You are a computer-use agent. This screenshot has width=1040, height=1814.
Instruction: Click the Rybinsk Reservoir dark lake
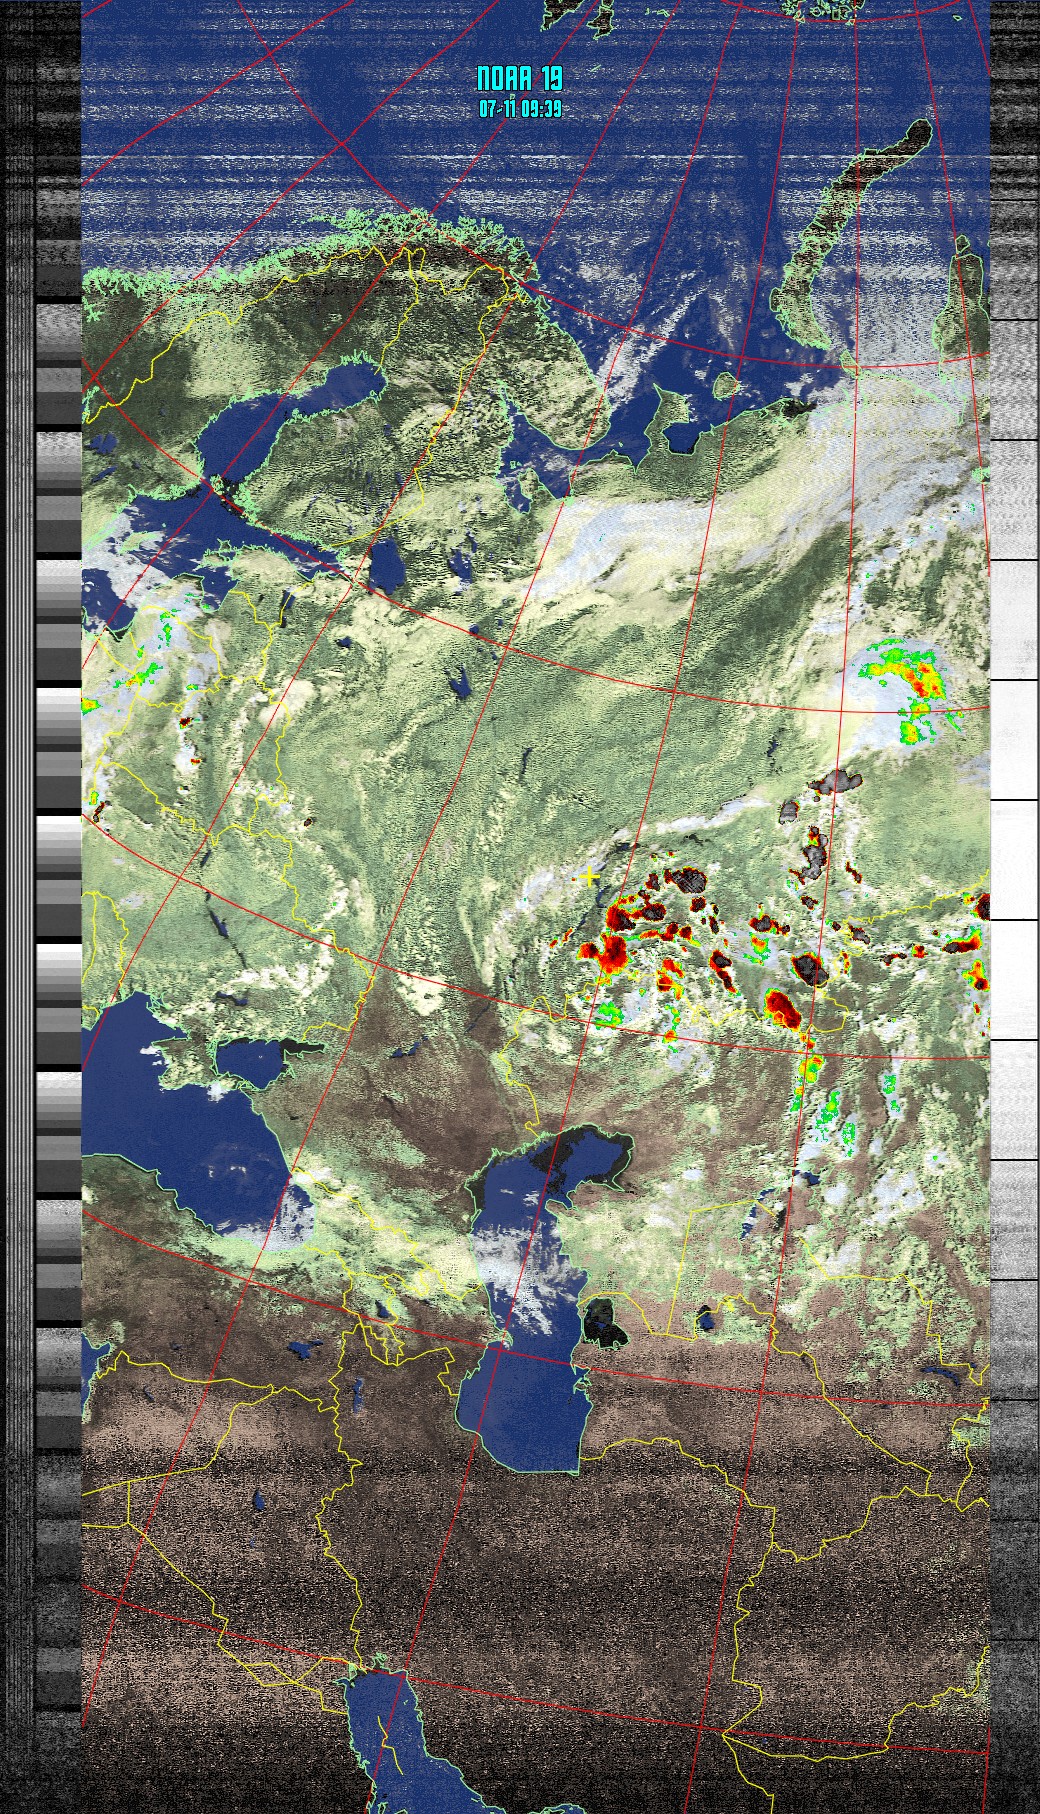[460, 686]
